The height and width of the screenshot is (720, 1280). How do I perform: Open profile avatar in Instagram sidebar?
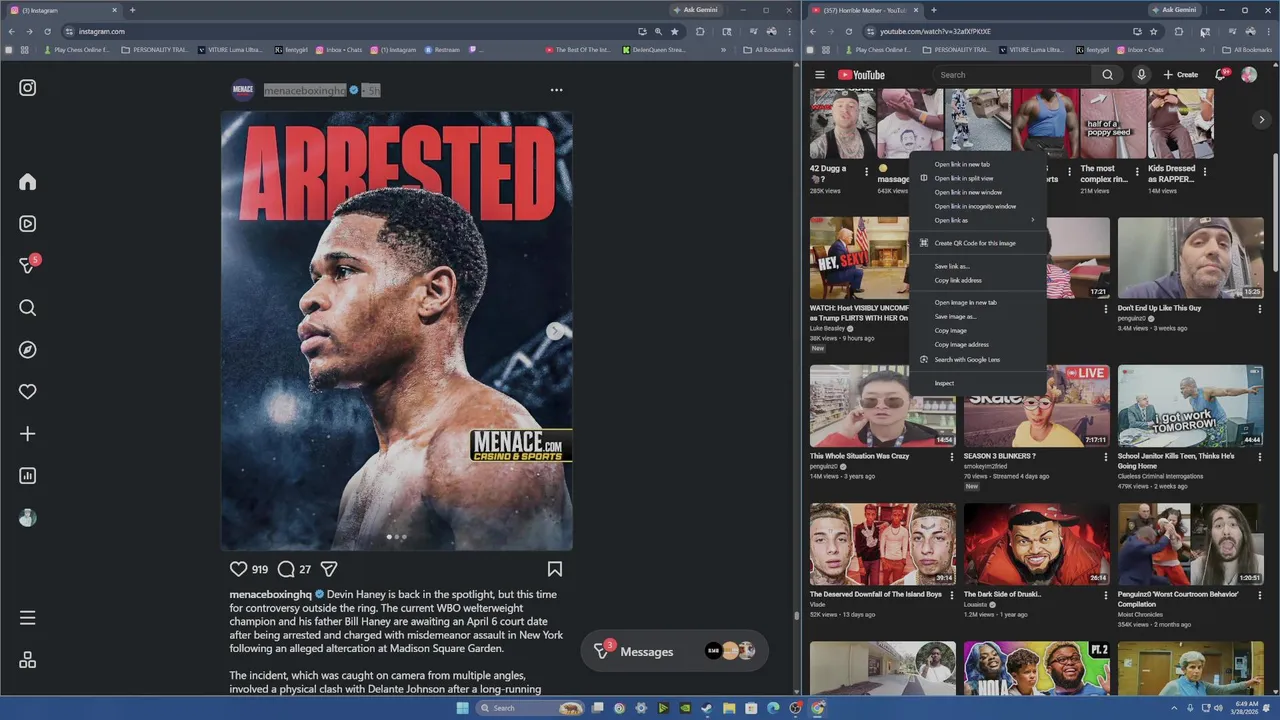pos(28,518)
